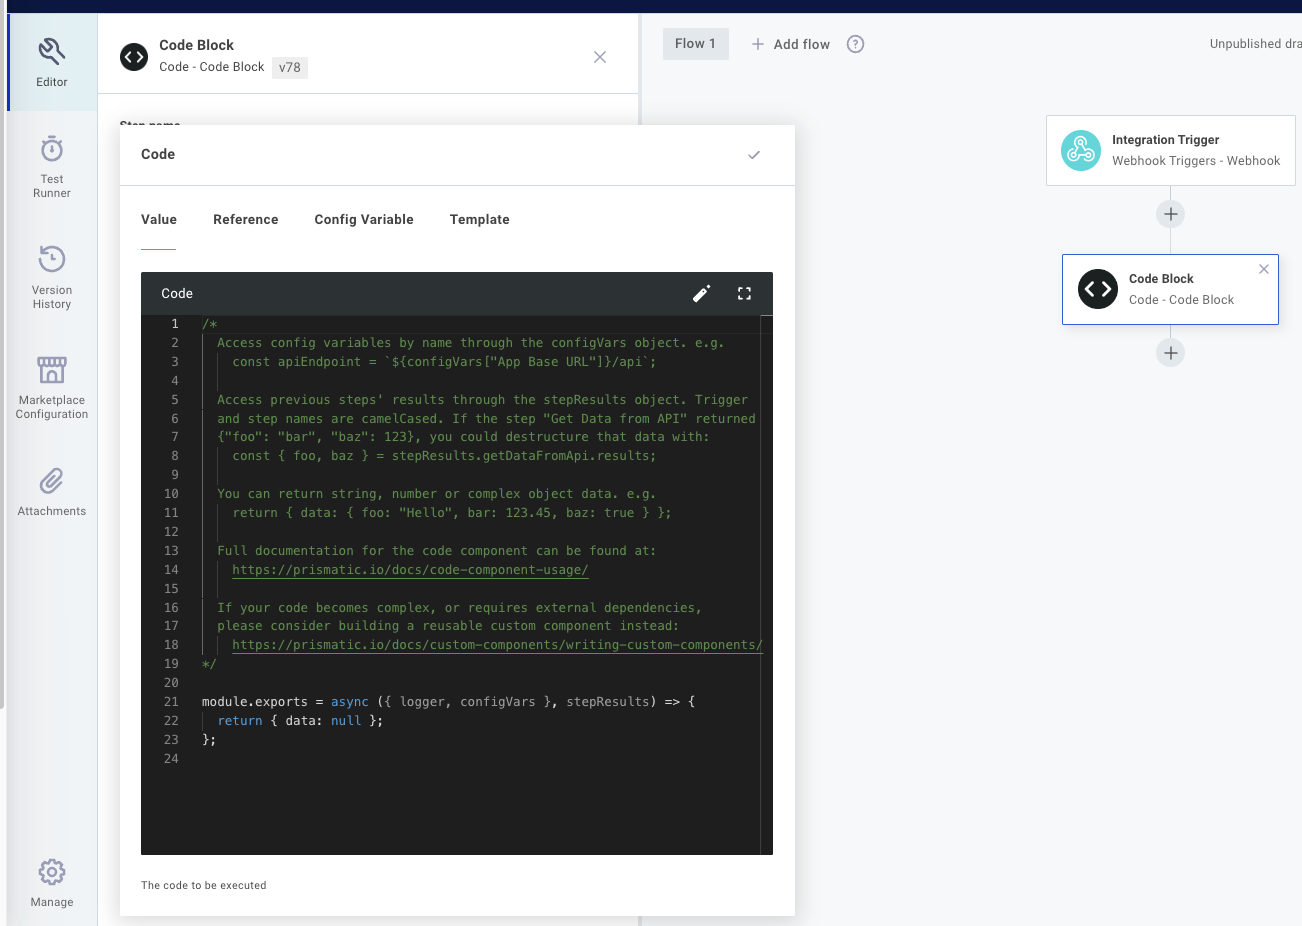
Task: Click the 'Code - Code Block' subtitle text
Action: (212, 67)
